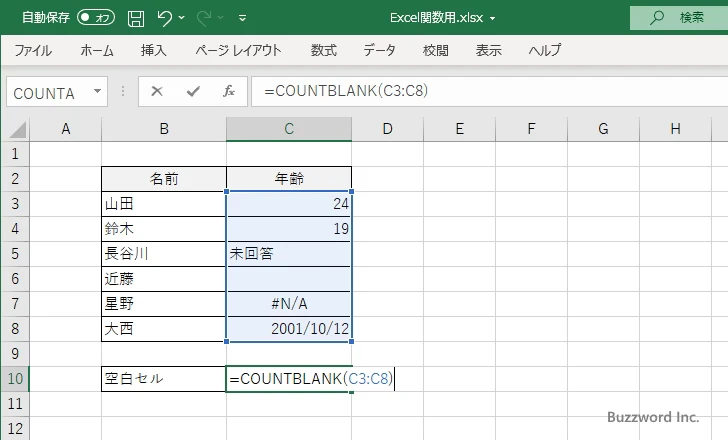Click the formula bar with =COUNTBLANK(C3:C8)
The width and height of the screenshot is (728, 440).
pyautogui.click(x=489, y=91)
